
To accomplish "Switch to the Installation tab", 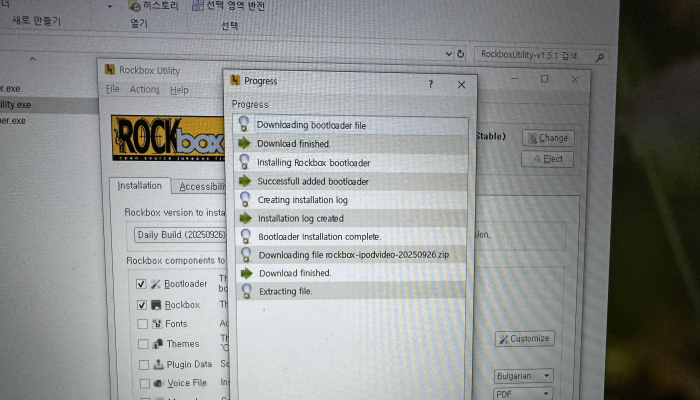I will coord(140,185).
